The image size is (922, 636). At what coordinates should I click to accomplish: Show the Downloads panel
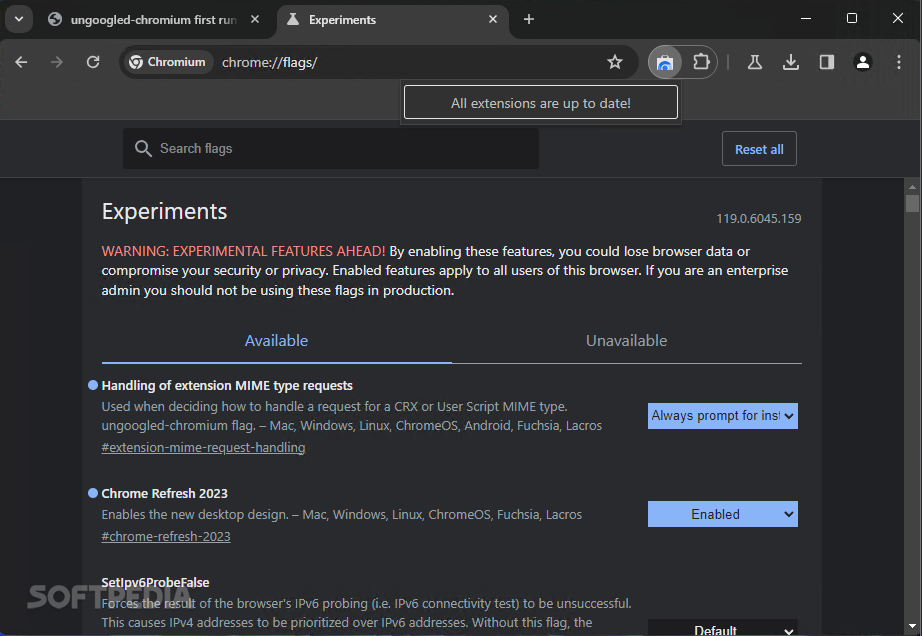(791, 62)
